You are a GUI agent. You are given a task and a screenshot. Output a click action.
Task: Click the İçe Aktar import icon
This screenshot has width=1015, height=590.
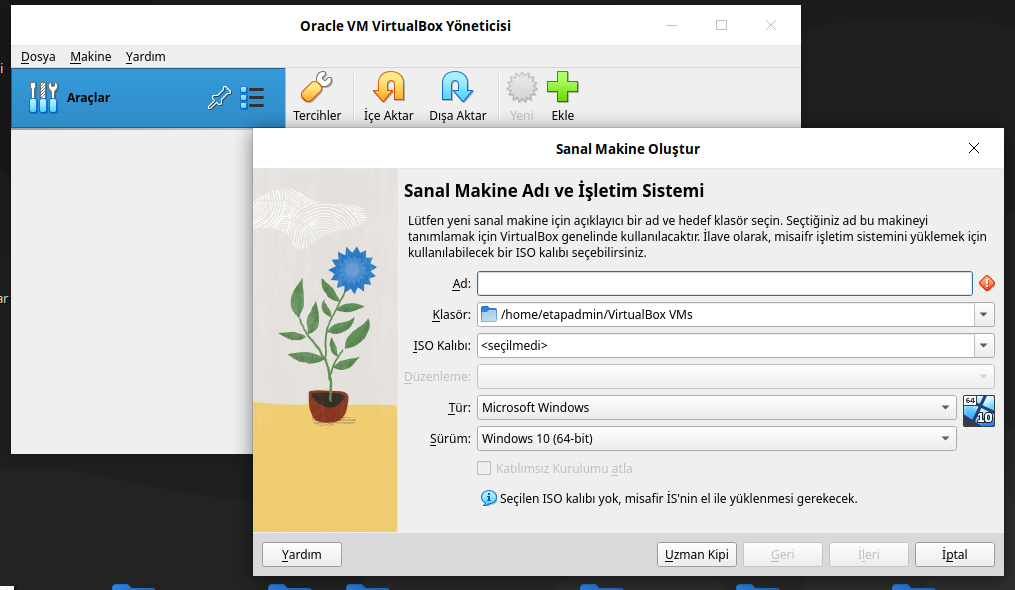pyautogui.click(x=388, y=89)
